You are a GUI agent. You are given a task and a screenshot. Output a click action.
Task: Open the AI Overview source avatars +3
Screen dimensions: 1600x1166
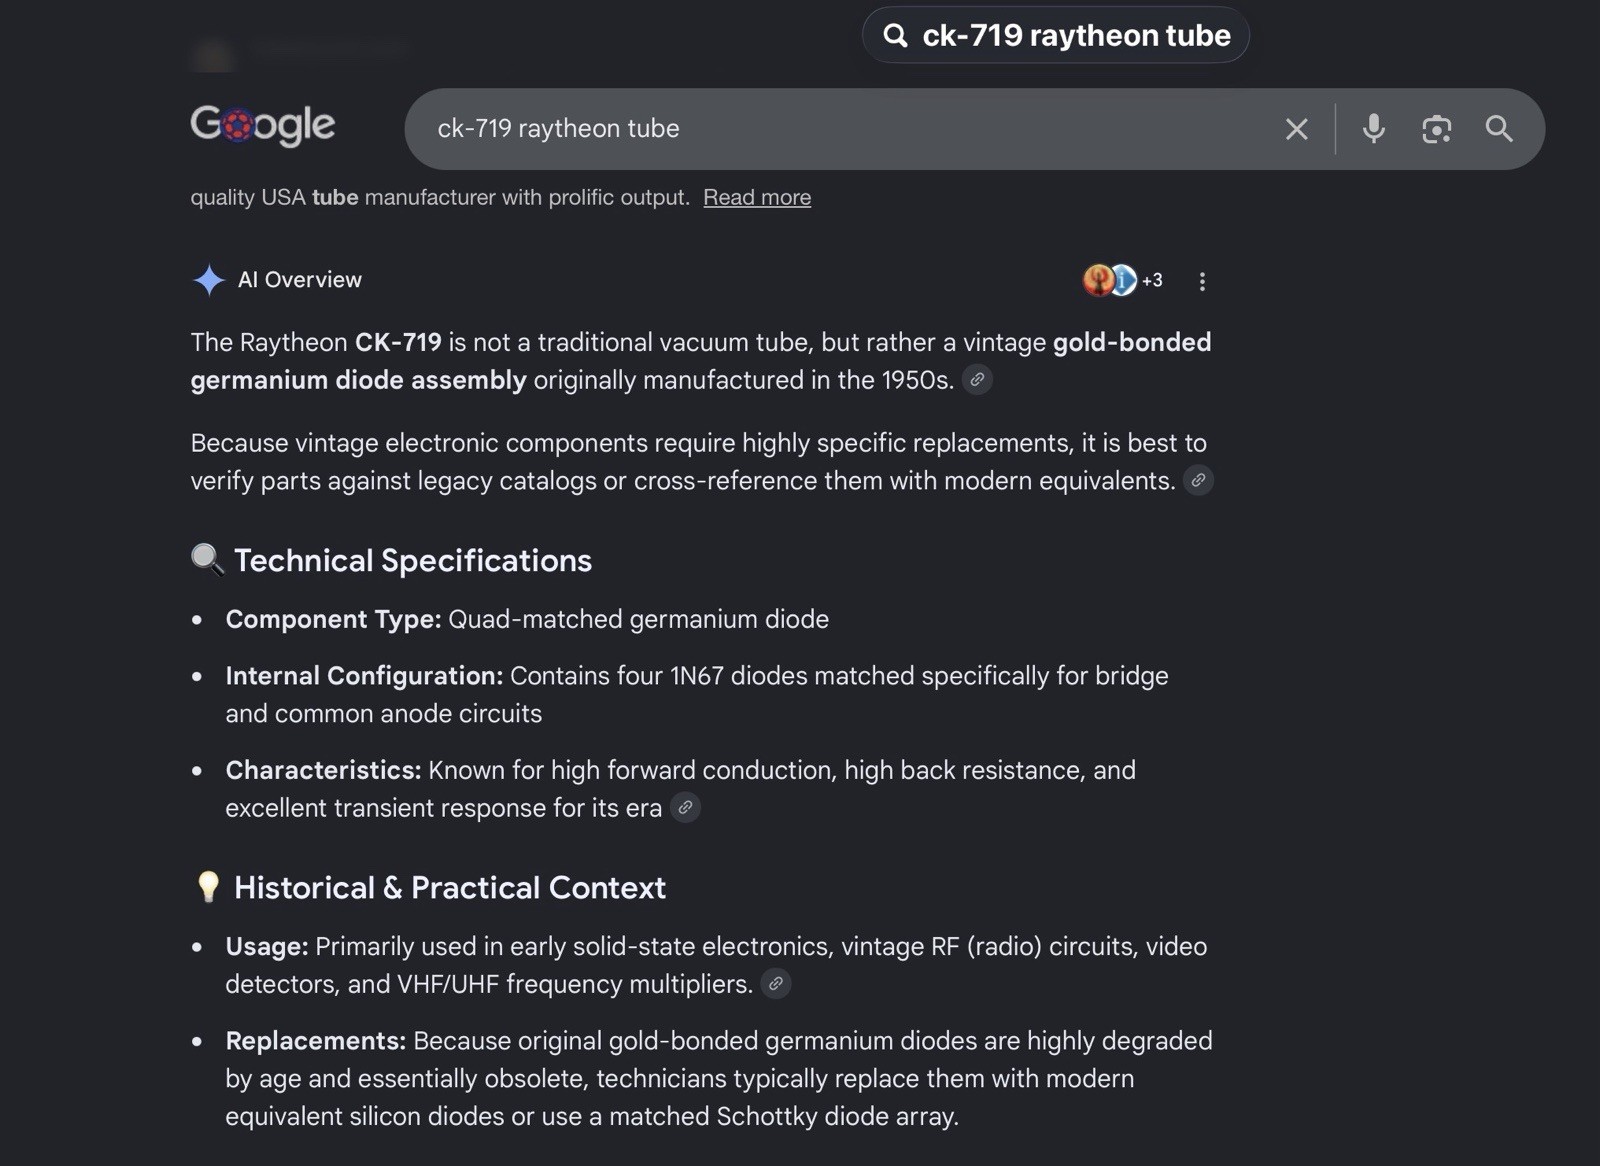point(1123,281)
